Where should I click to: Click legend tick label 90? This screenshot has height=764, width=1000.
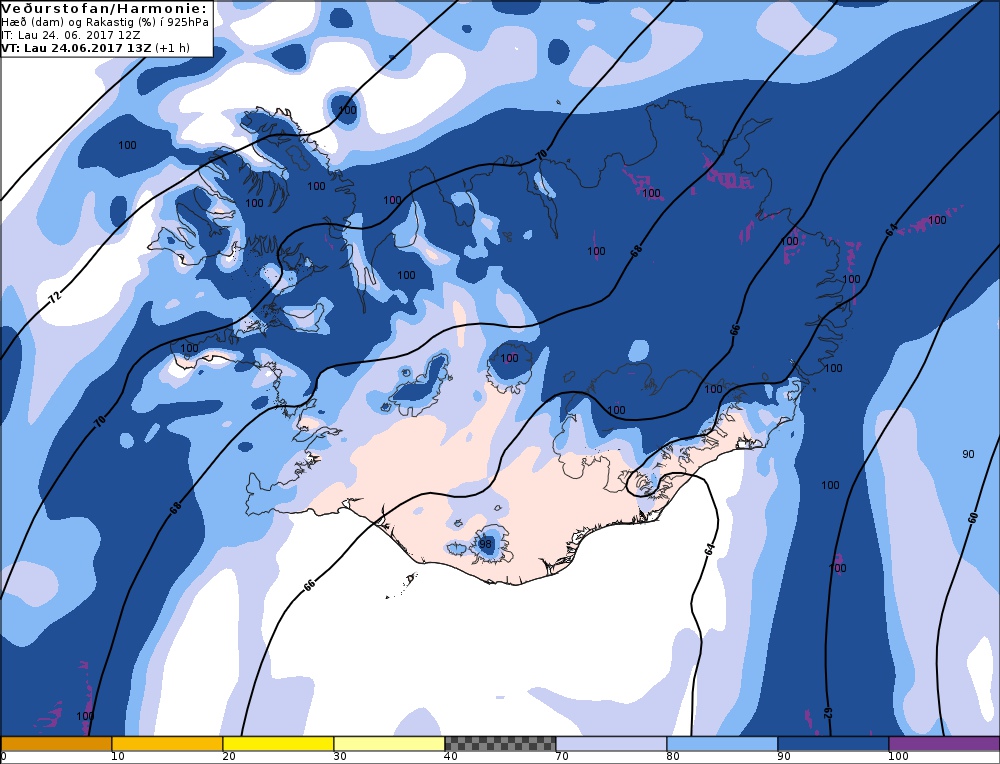click(x=784, y=756)
